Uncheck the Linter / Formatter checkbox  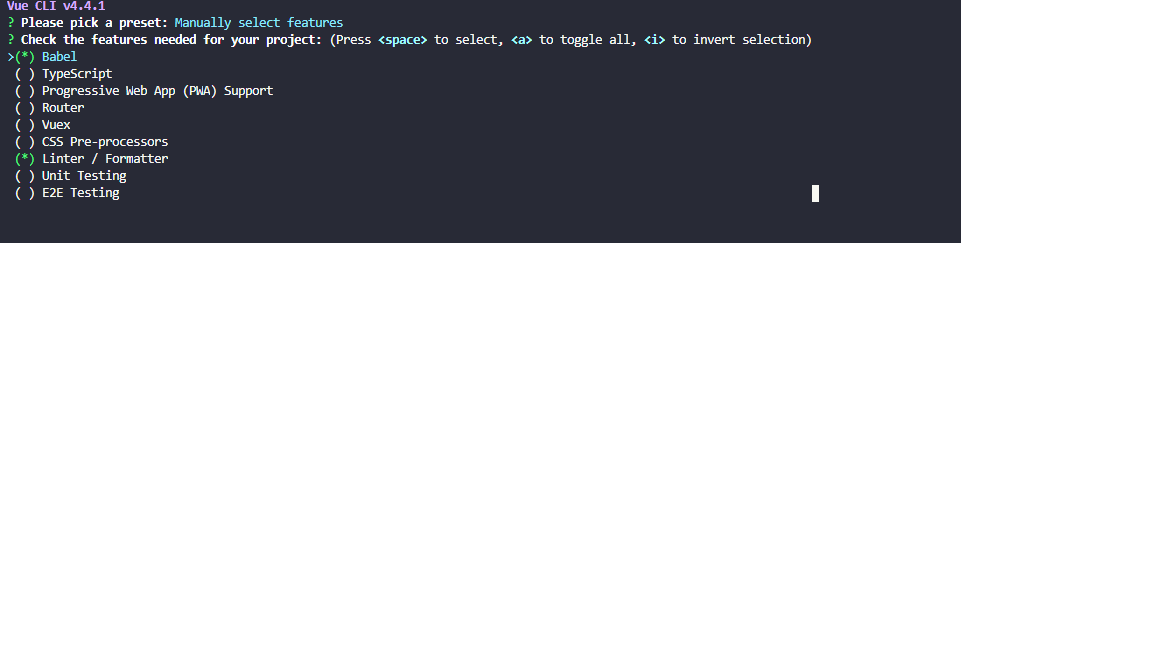click(25, 159)
